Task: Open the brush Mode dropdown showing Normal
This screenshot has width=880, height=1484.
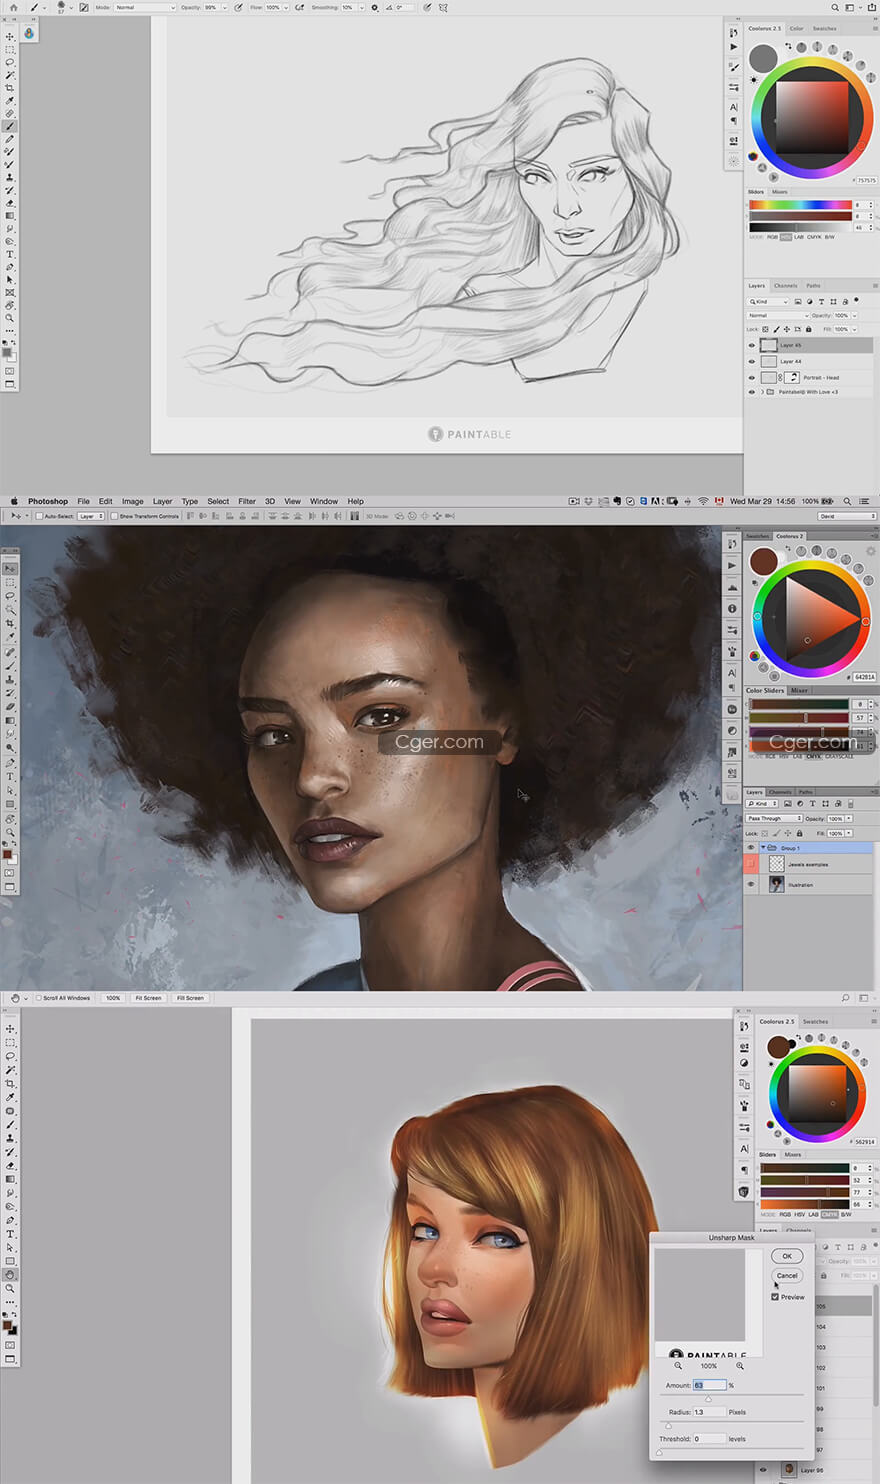Action: (x=145, y=7)
